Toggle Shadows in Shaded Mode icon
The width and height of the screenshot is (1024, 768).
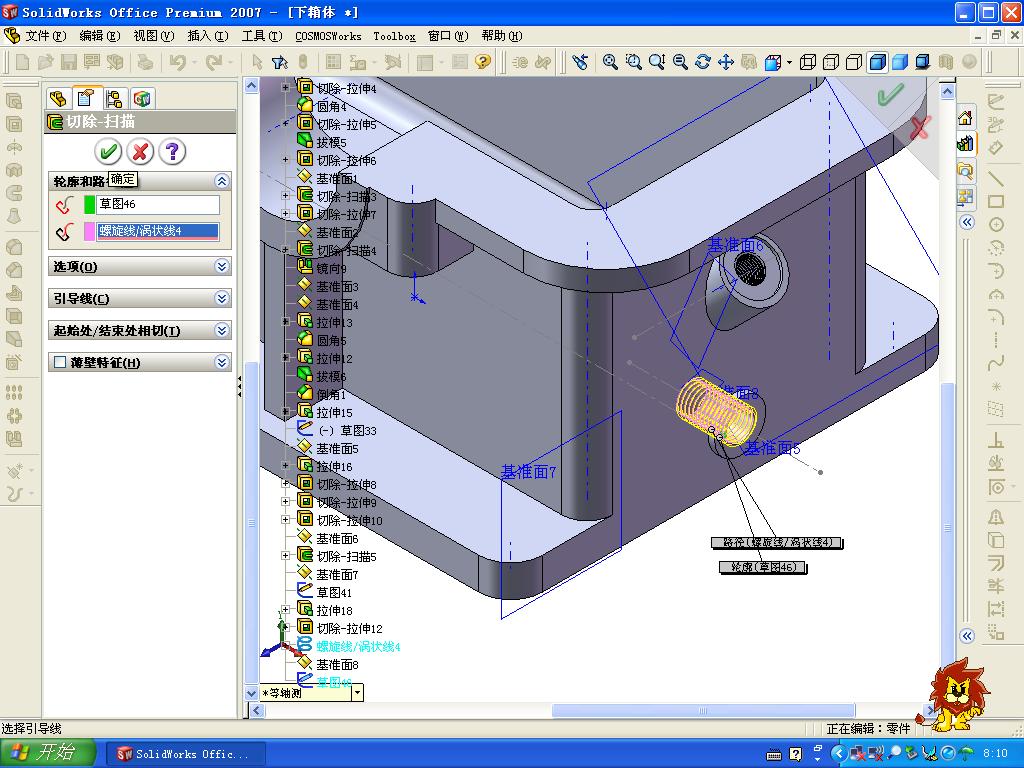pos(923,62)
